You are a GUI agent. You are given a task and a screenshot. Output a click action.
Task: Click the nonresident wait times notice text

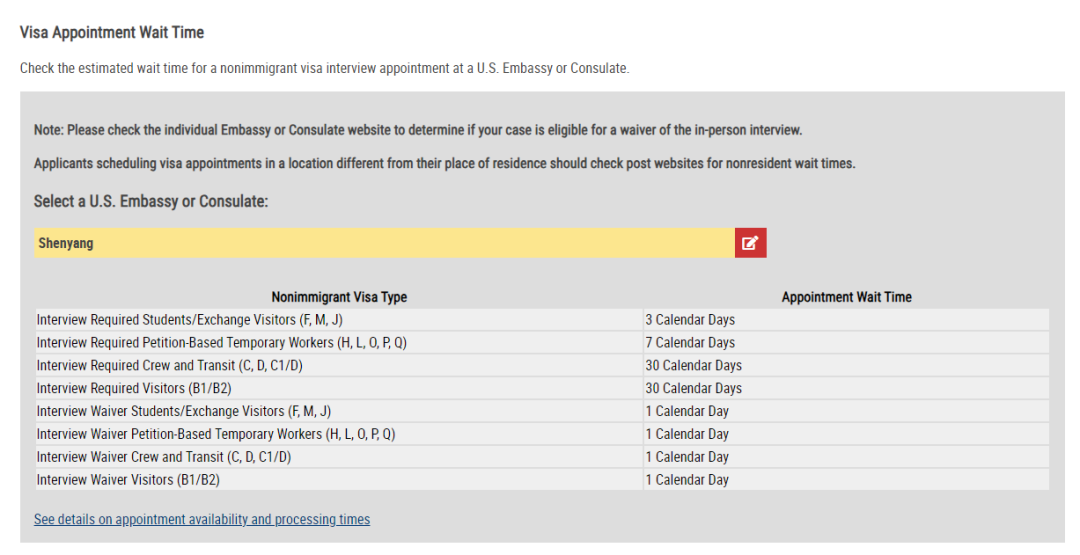pos(444,163)
